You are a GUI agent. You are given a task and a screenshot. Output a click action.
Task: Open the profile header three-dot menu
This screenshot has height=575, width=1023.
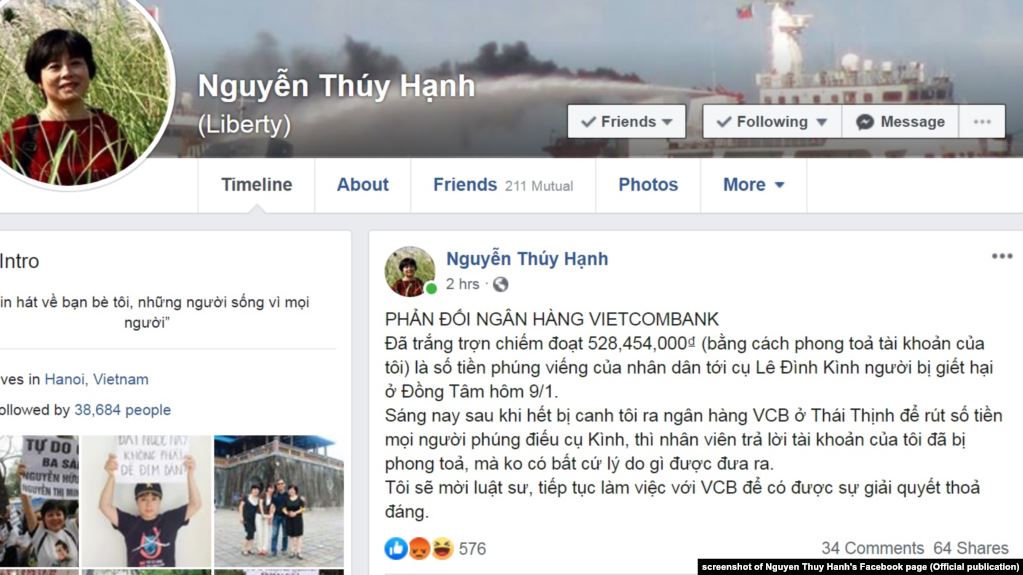[982, 121]
